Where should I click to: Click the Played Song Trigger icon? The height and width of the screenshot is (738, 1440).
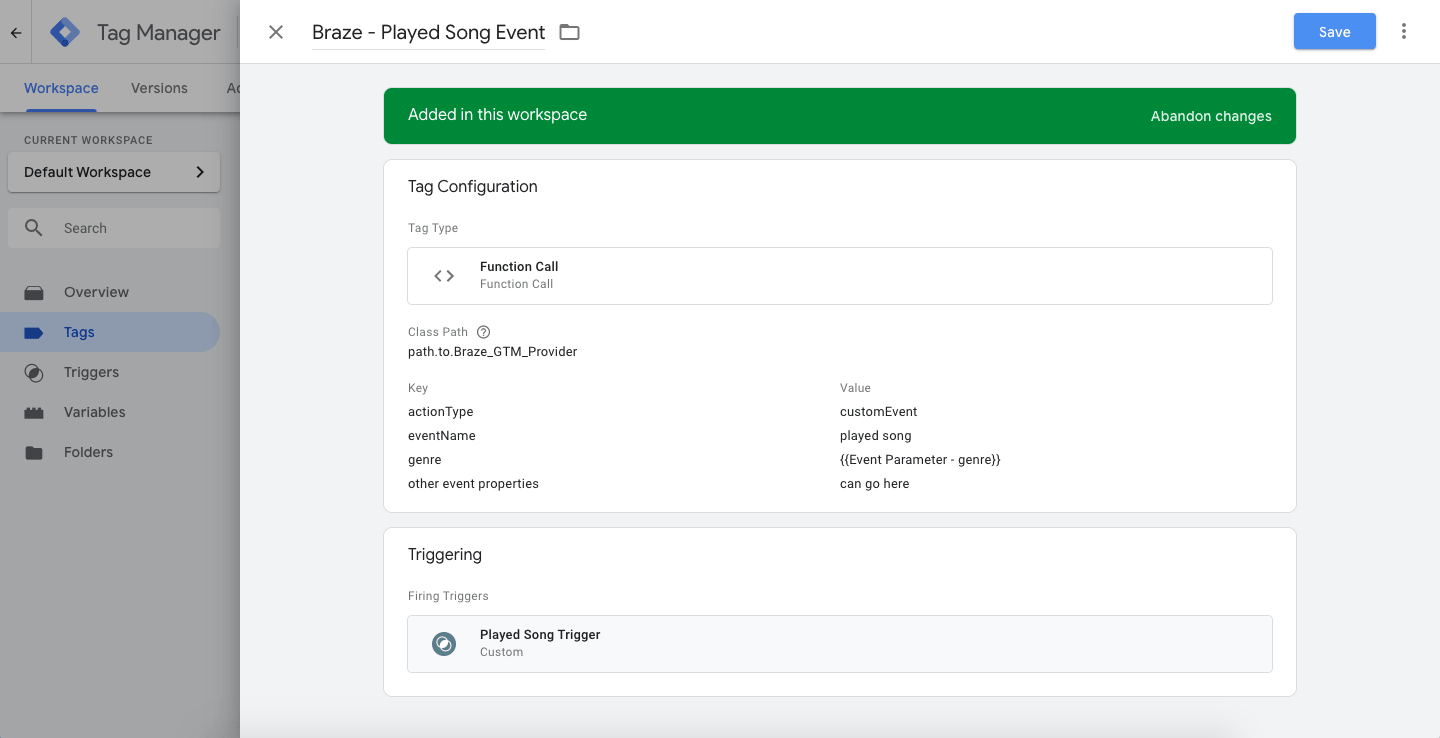coord(444,644)
